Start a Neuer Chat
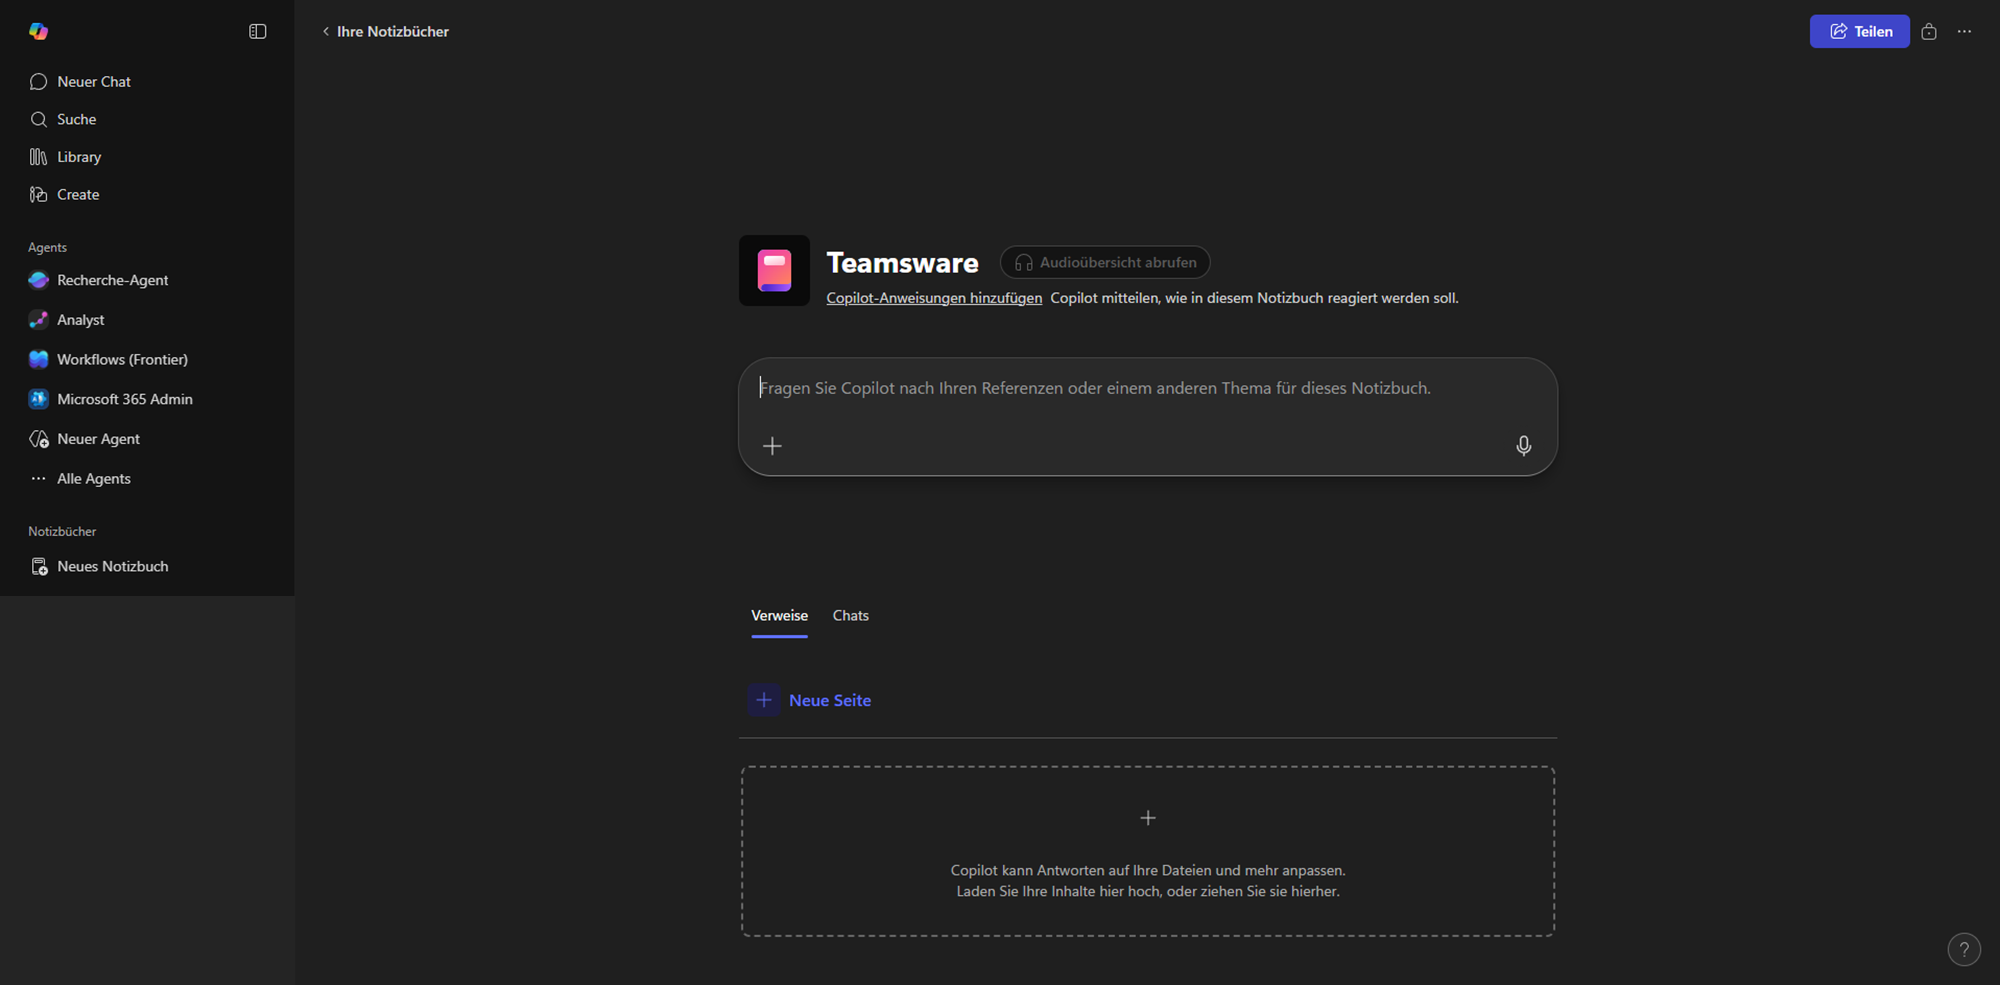 tap(93, 81)
